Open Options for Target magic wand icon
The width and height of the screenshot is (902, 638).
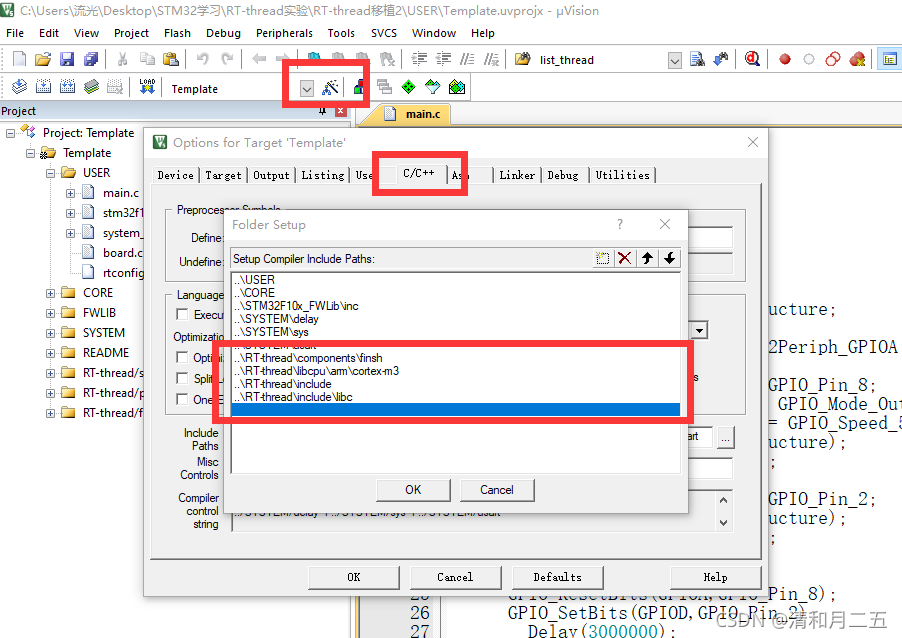click(330, 87)
